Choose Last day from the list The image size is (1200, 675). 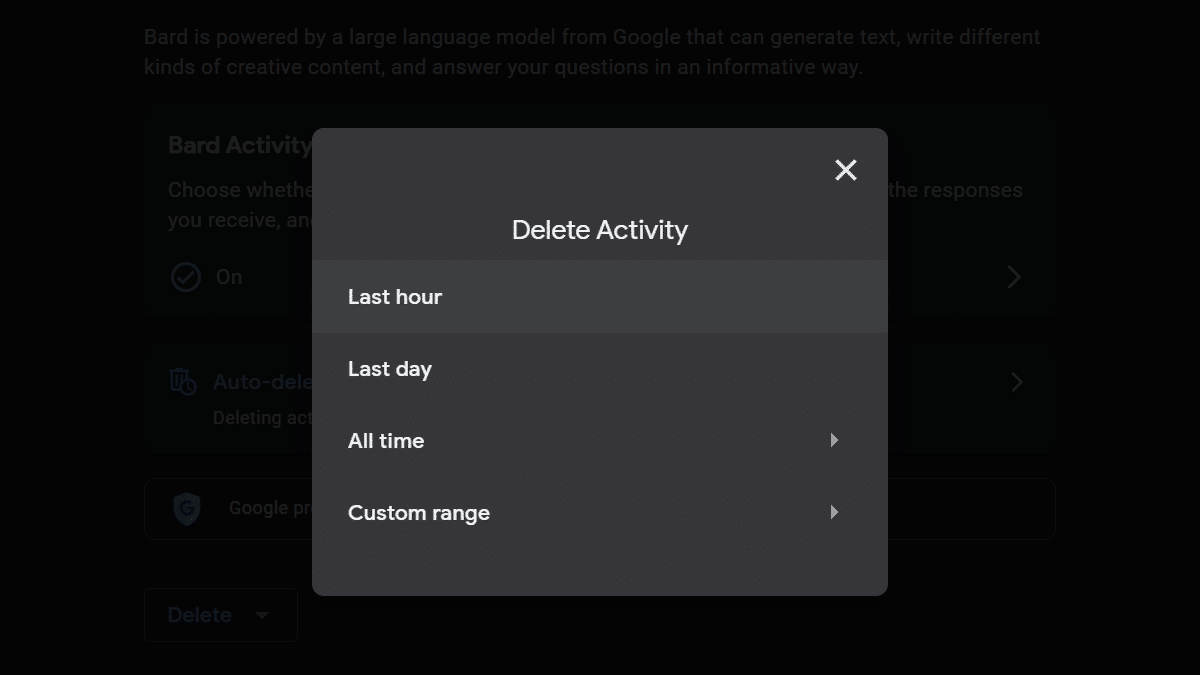point(390,369)
